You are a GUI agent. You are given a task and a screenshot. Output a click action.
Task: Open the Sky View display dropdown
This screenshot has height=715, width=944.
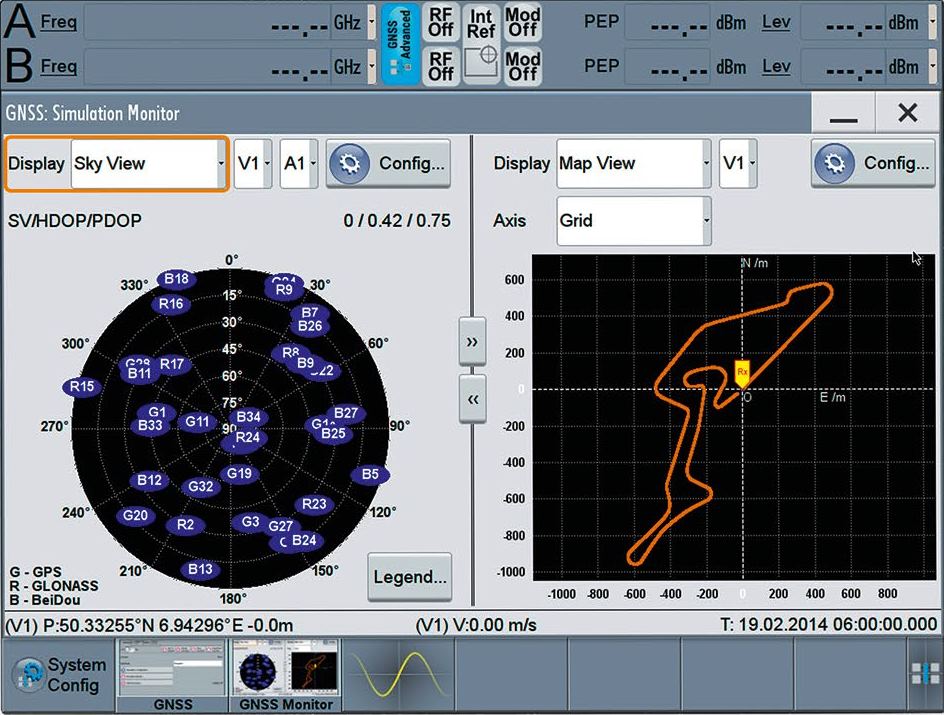point(148,164)
